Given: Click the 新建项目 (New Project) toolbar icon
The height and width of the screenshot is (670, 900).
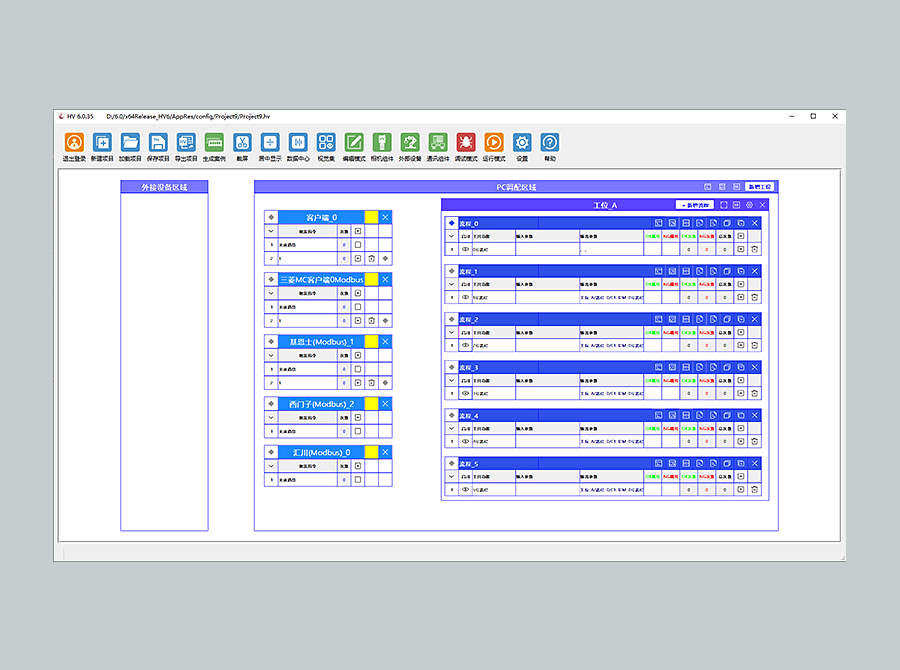Looking at the screenshot, I should click(x=102, y=143).
